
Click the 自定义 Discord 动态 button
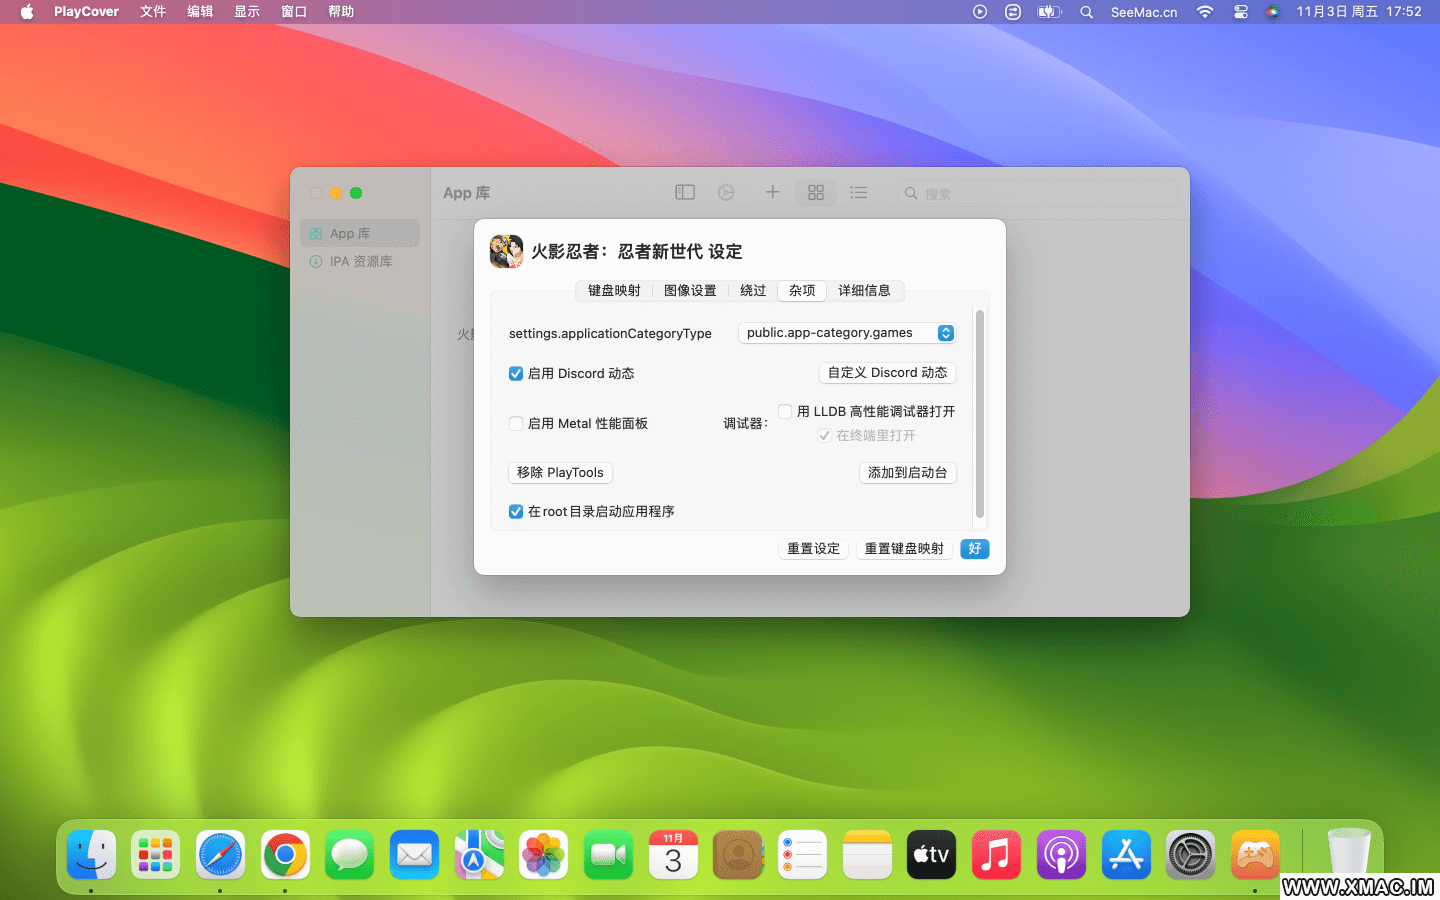point(887,372)
